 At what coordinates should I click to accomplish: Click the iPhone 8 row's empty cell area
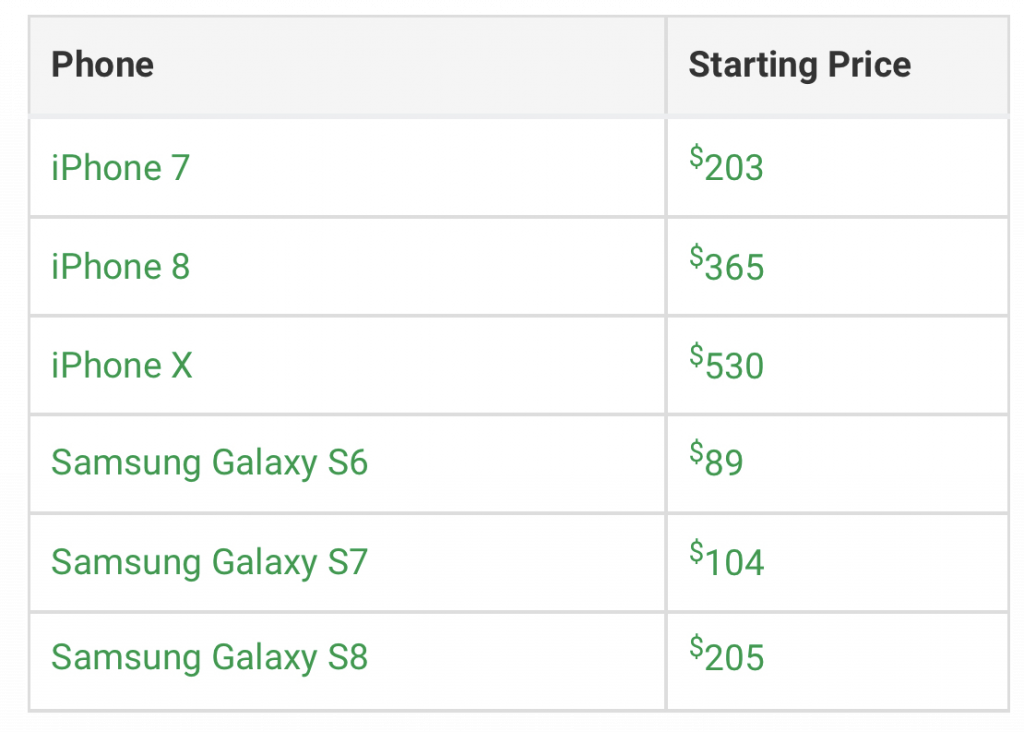tap(428, 267)
